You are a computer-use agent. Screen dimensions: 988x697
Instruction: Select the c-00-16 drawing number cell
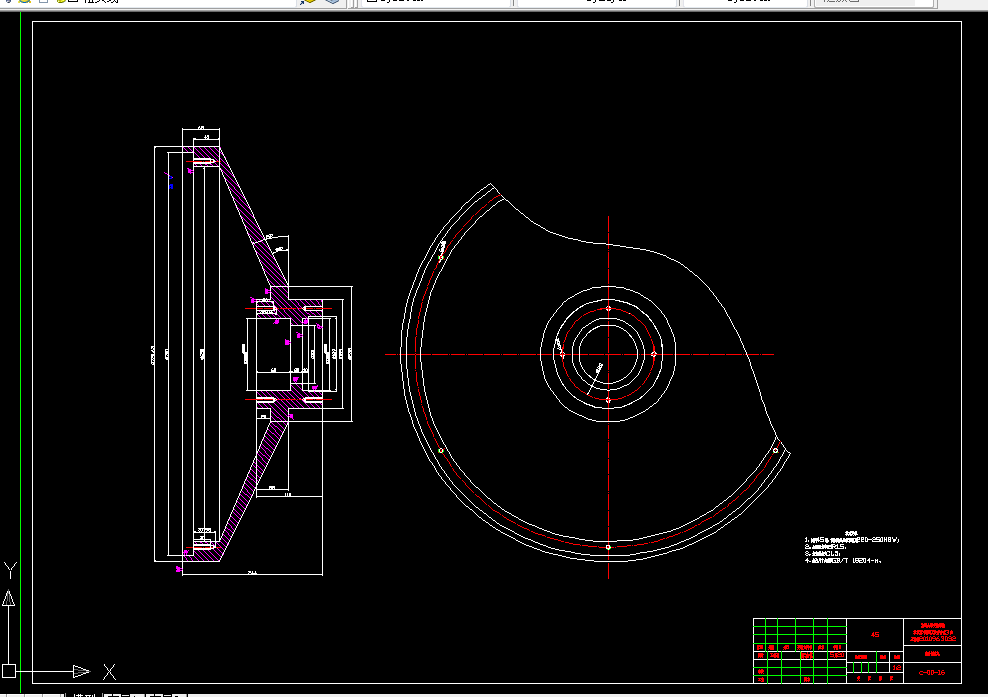click(x=932, y=672)
